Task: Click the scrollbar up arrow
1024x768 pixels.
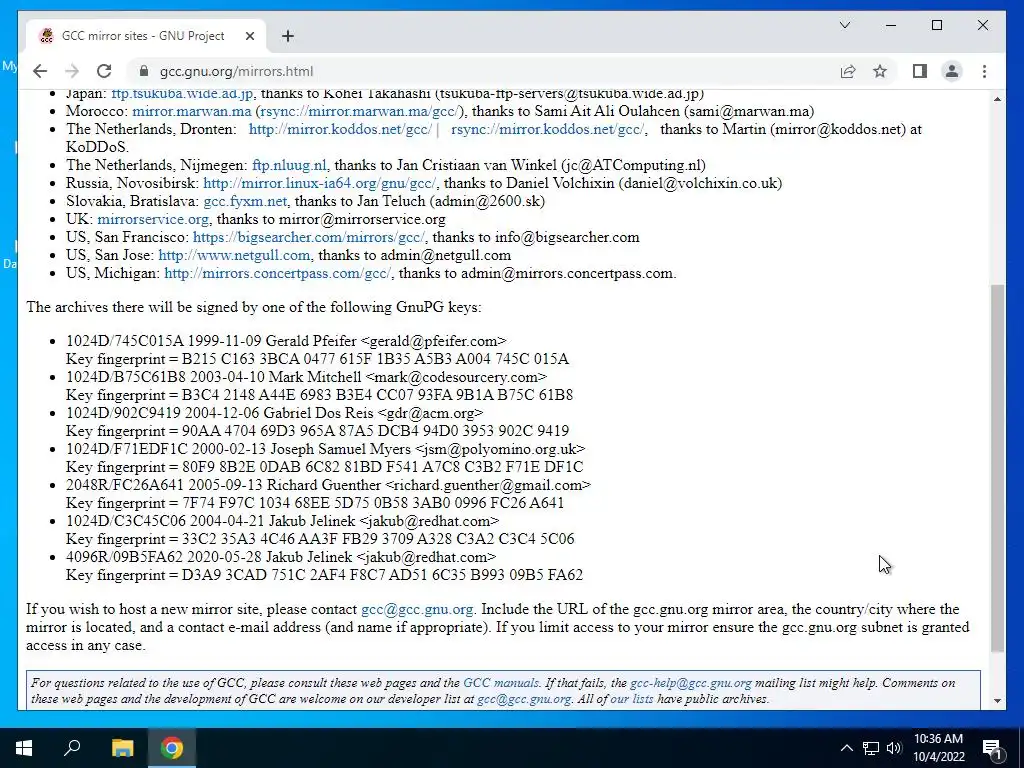Action: [x=997, y=99]
